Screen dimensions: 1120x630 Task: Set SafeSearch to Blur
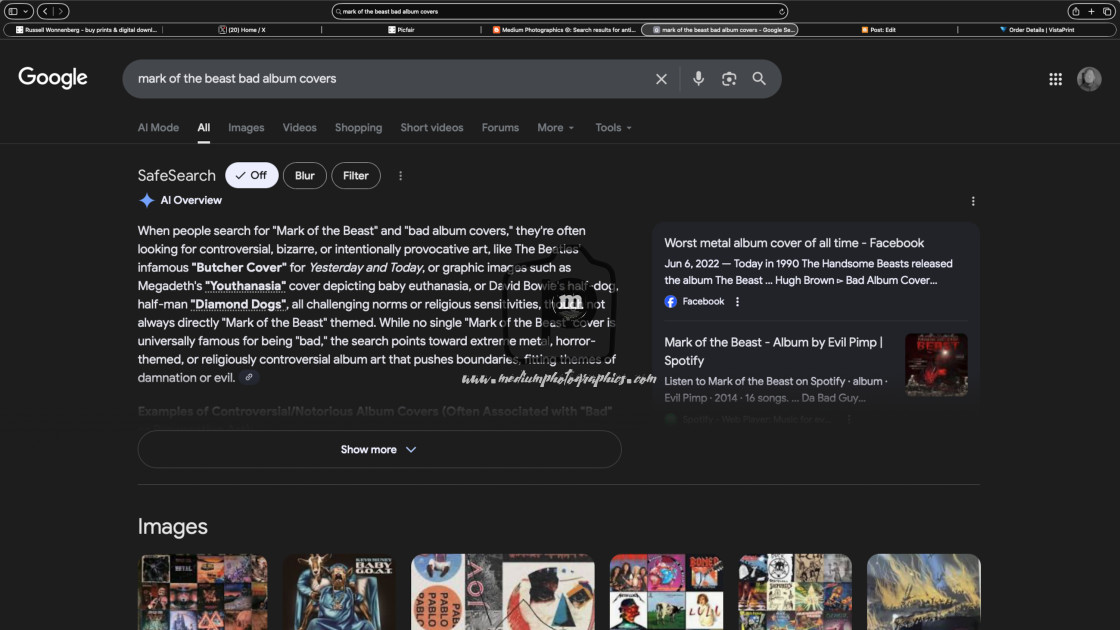click(304, 176)
